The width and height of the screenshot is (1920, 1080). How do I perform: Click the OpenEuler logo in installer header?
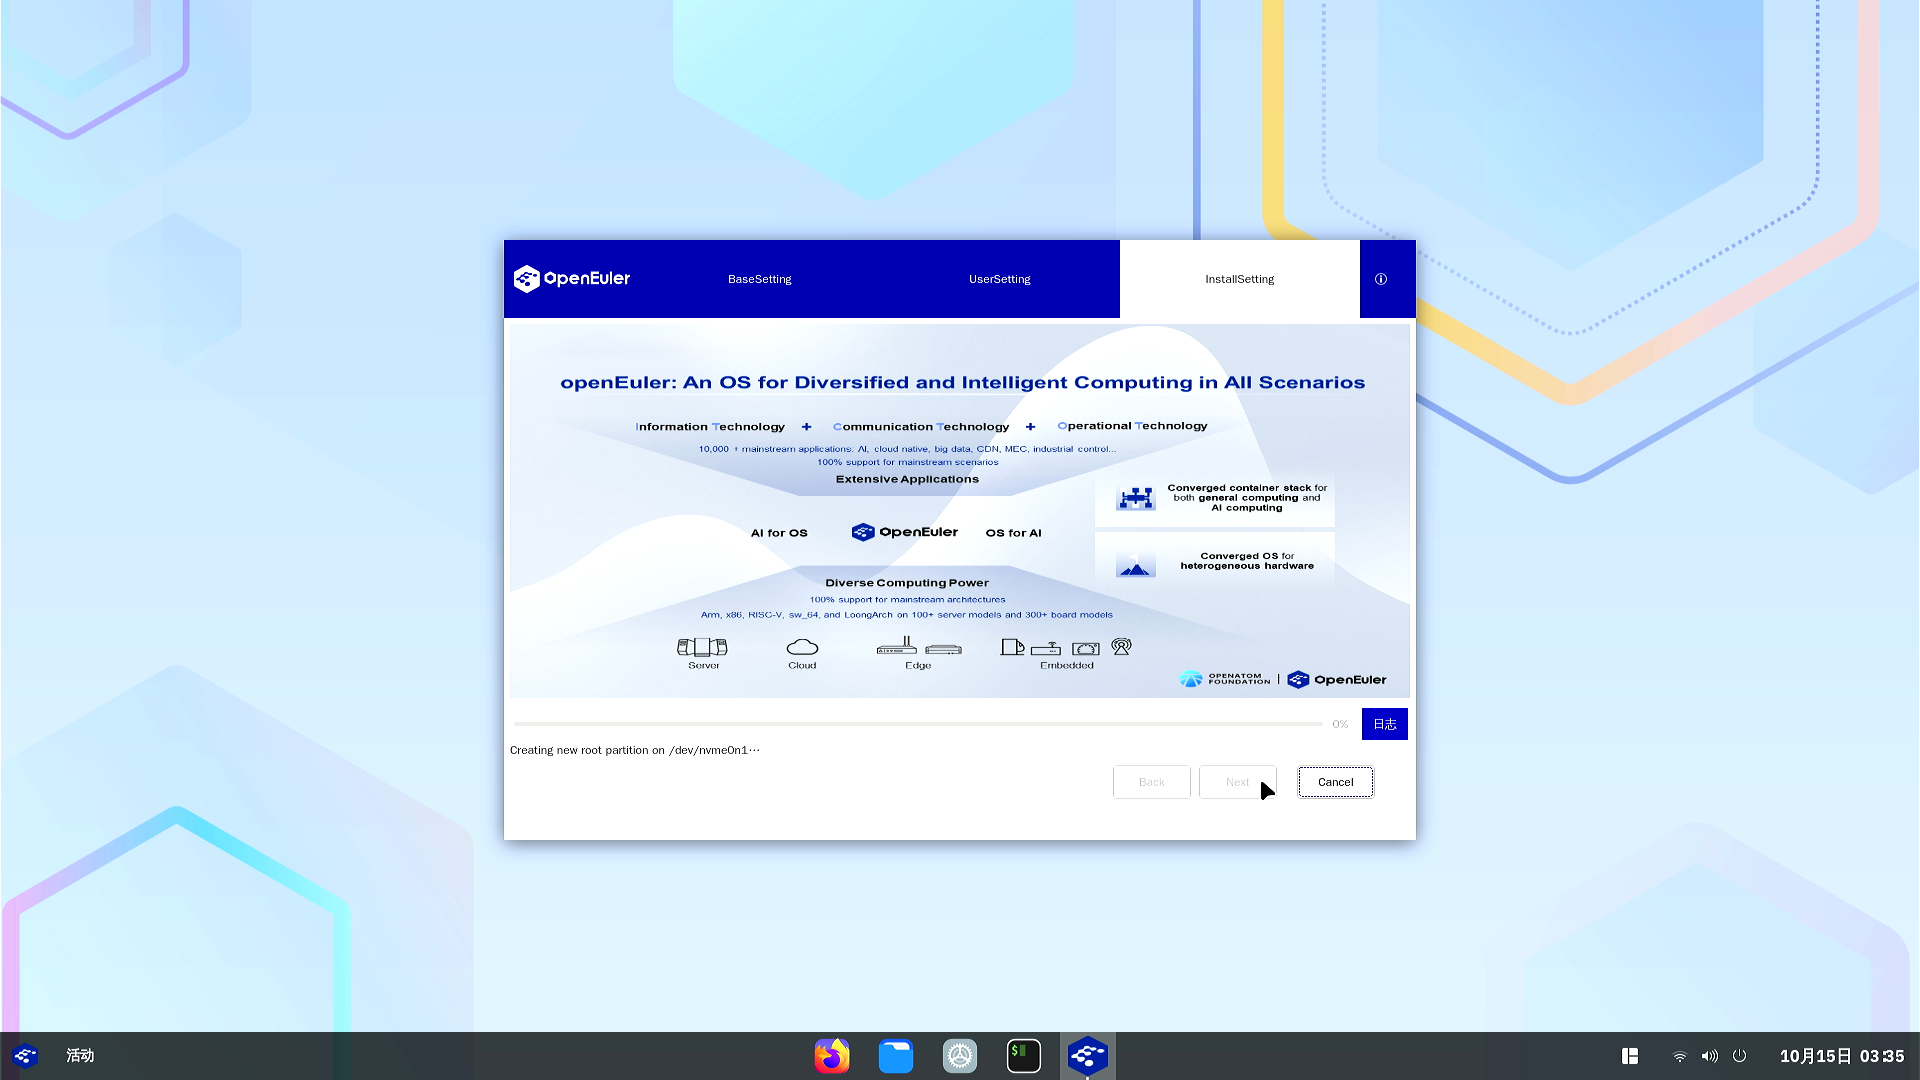pos(572,279)
